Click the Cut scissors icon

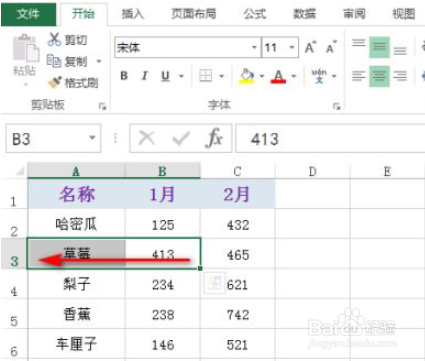[54, 39]
